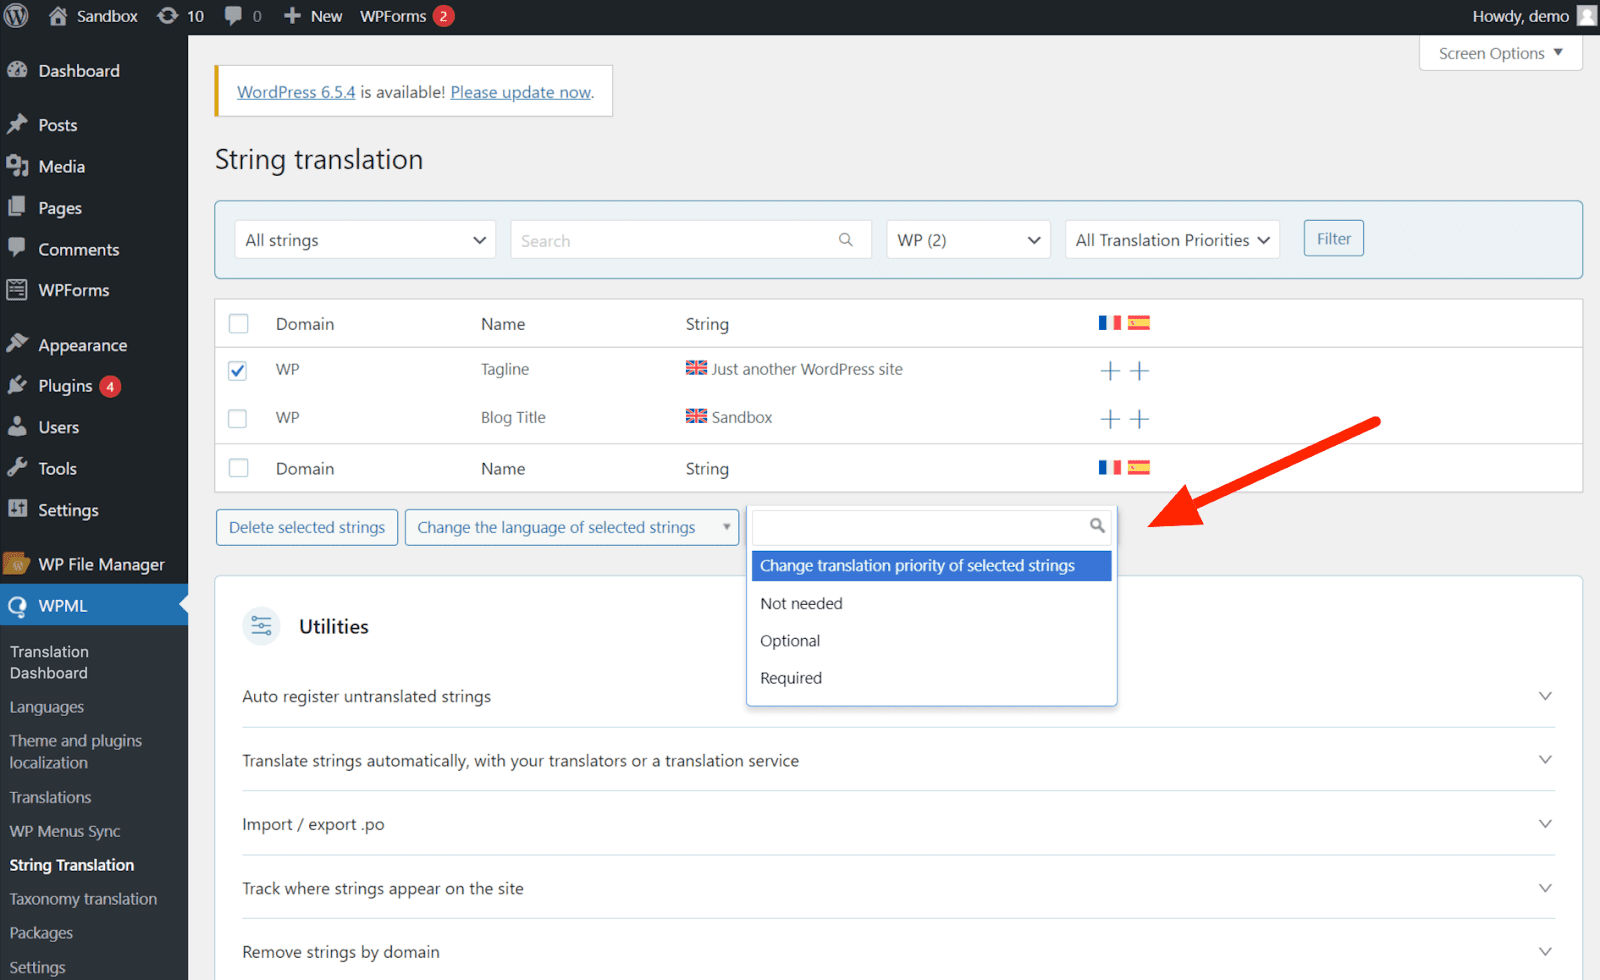This screenshot has width=1600, height=980.
Task: Click the Comments icon in sidebar
Action: coord(17,248)
